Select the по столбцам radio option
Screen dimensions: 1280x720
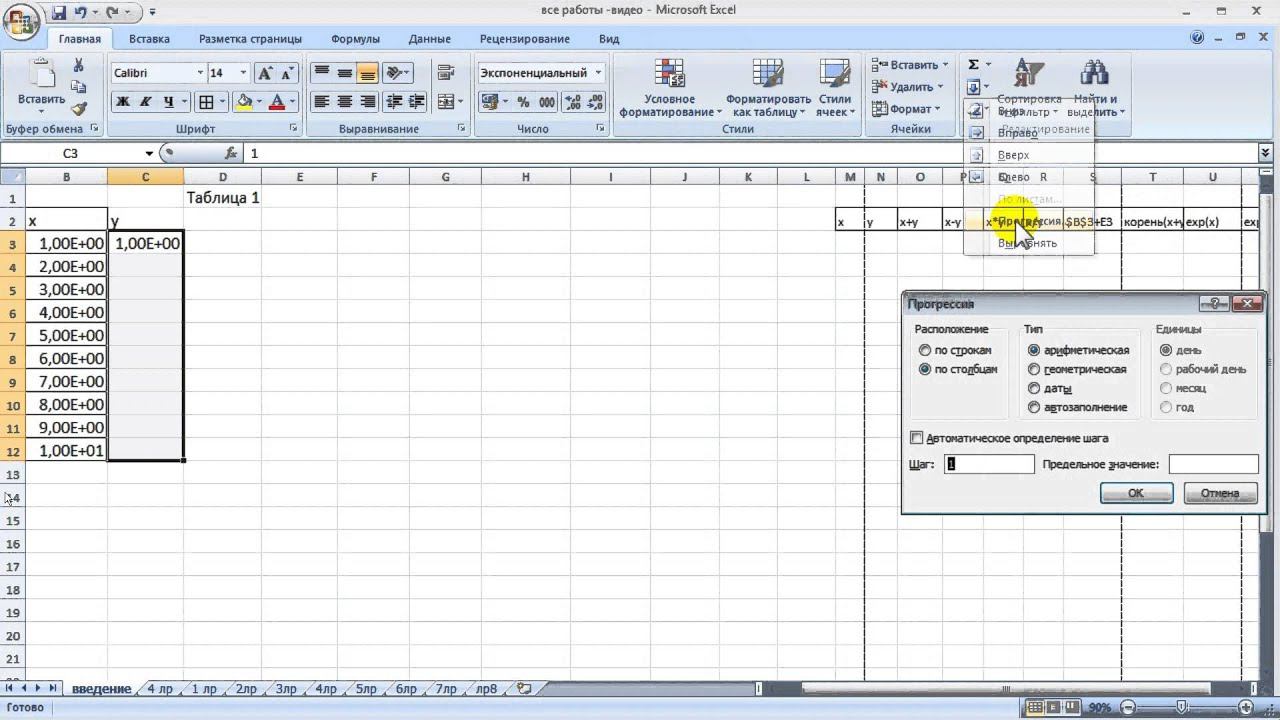pyautogui.click(x=924, y=369)
